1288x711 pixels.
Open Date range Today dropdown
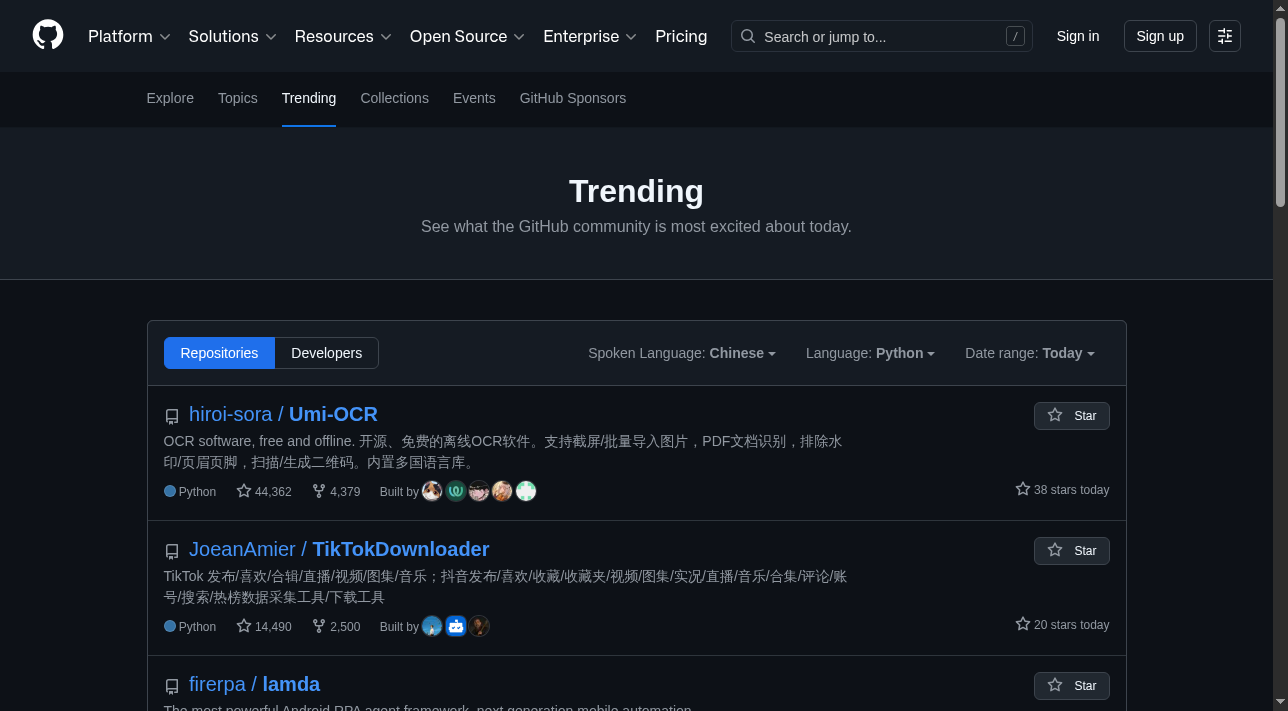(x=1029, y=353)
